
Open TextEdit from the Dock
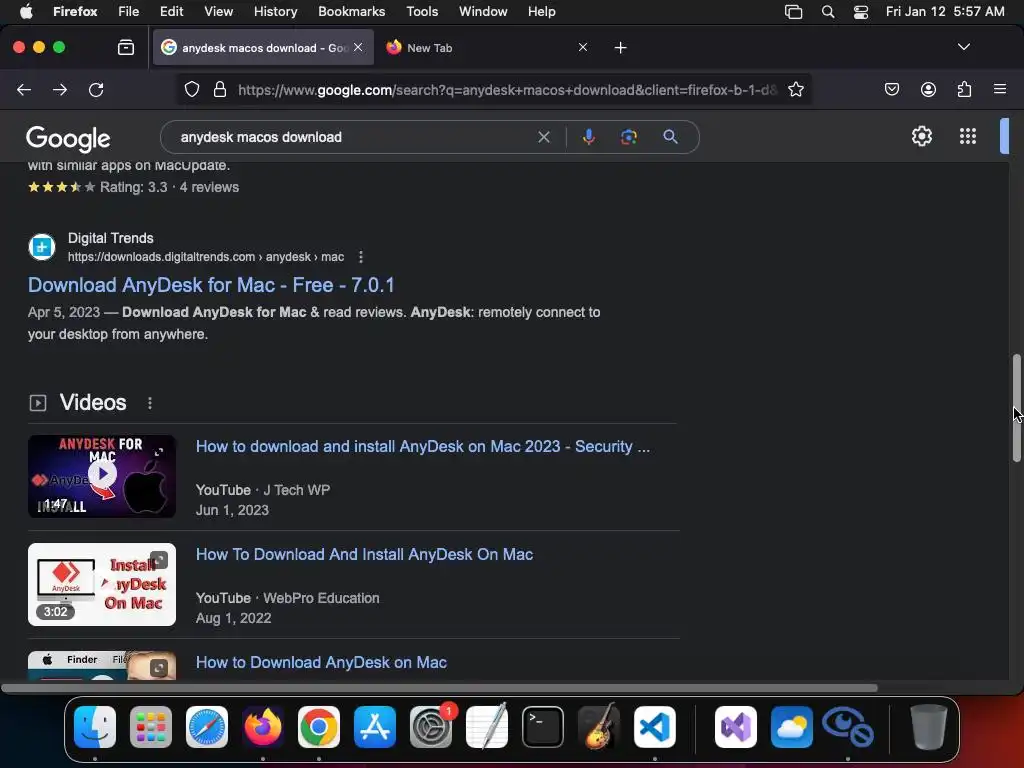487,727
